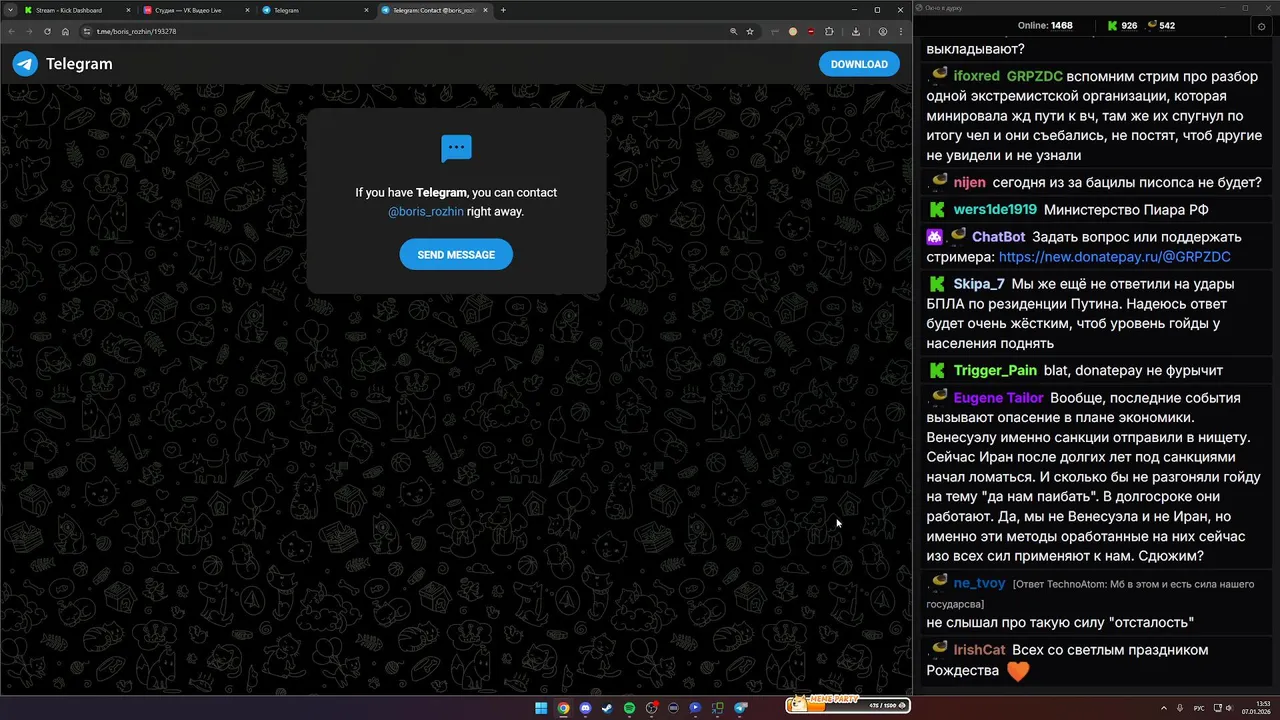Go back in the browser
The height and width of the screenshot is (720, 1280).
(x=11, y=31)
